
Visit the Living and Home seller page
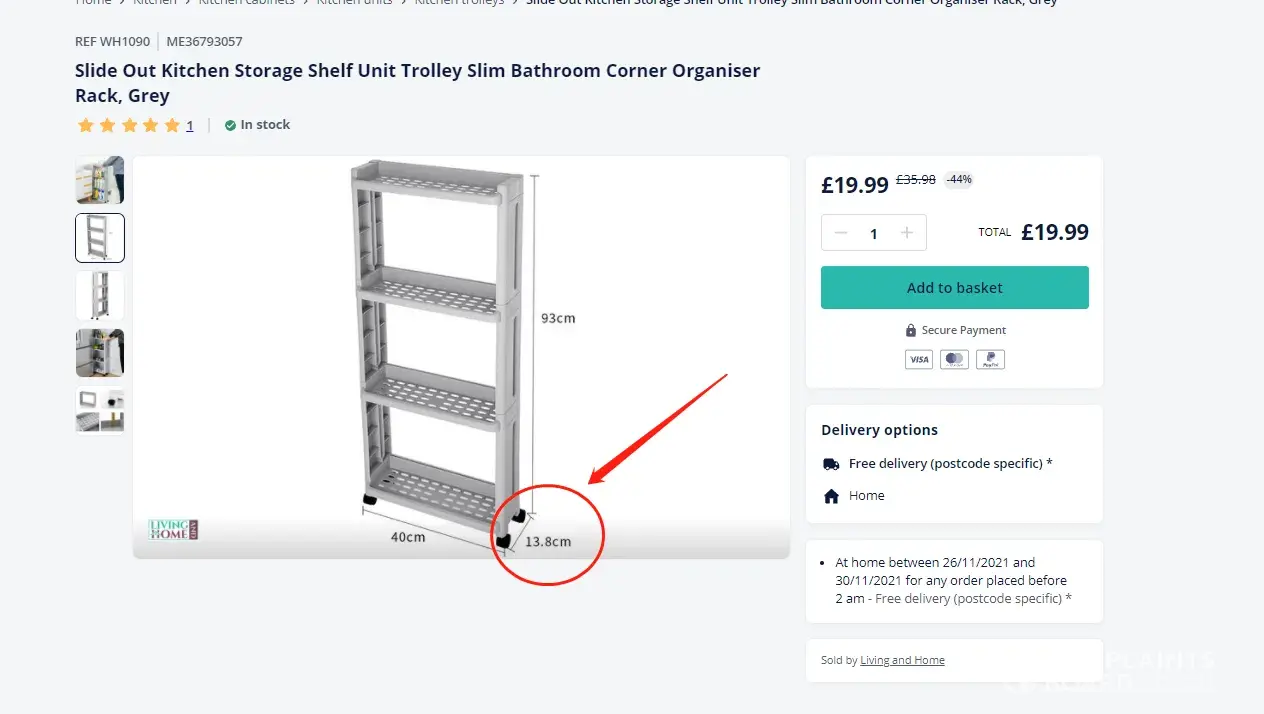coord(902,660)
